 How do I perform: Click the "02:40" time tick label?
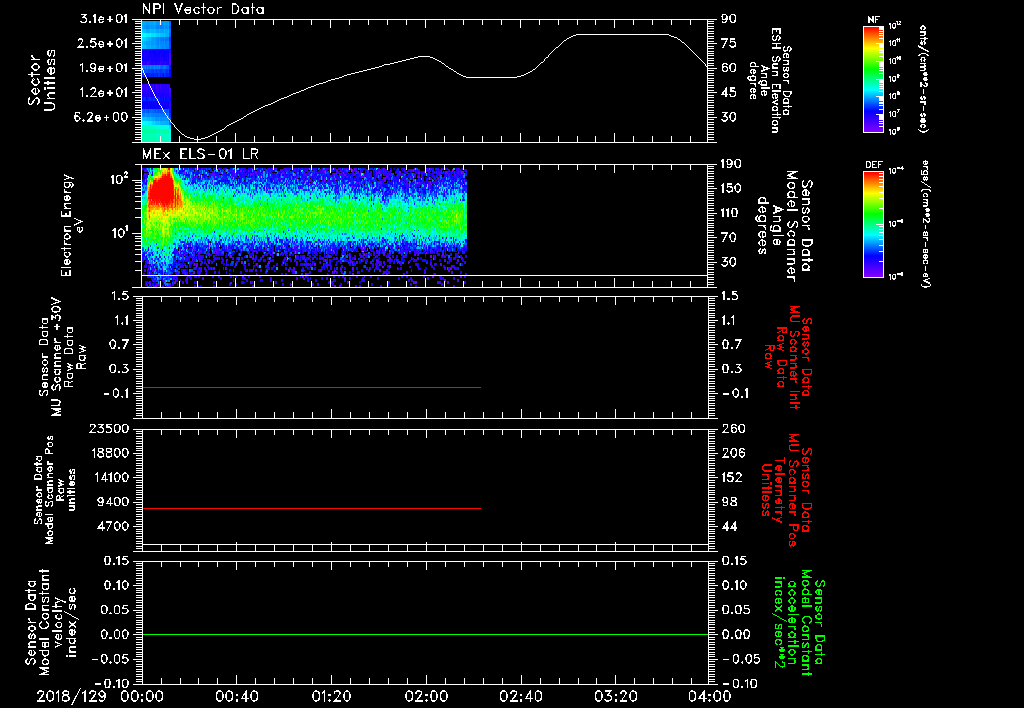point(520,696)
